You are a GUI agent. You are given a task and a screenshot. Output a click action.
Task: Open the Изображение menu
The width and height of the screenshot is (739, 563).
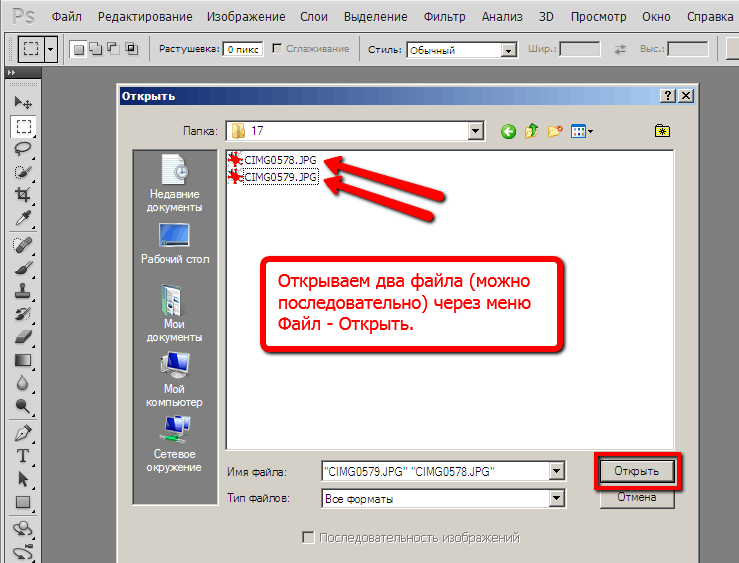(246, 17)
